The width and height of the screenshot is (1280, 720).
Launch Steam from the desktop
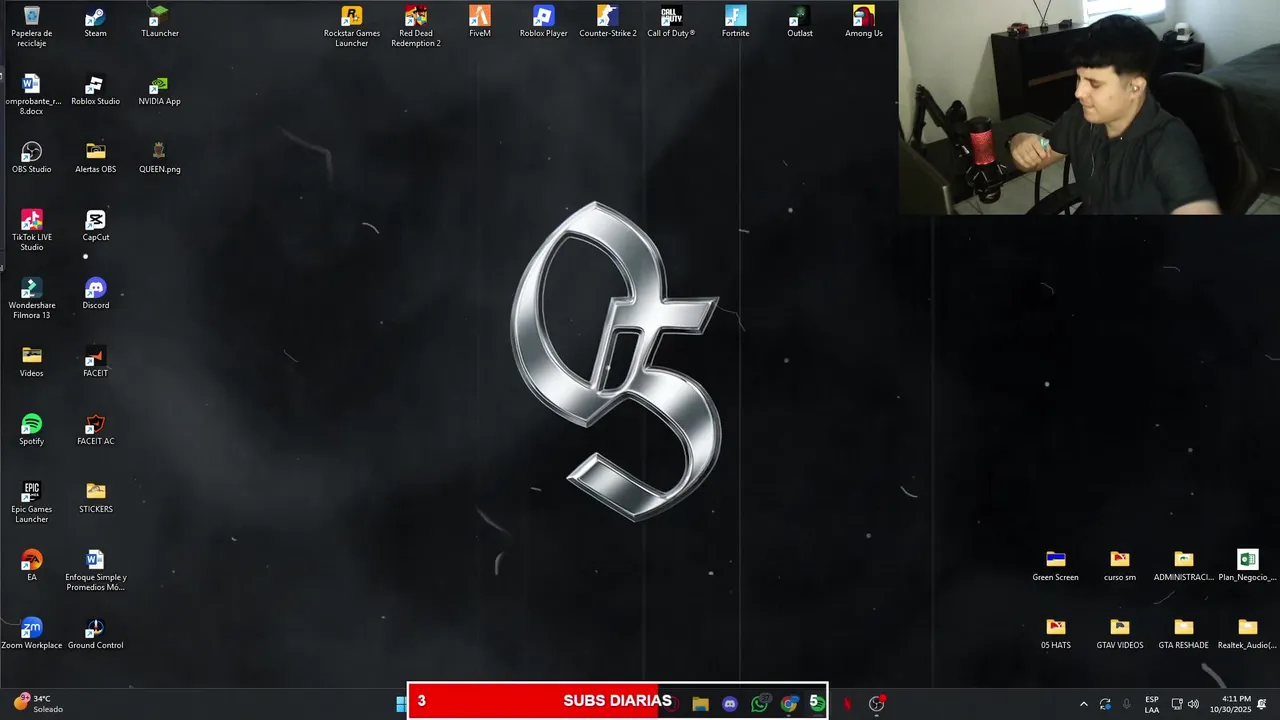95,22
